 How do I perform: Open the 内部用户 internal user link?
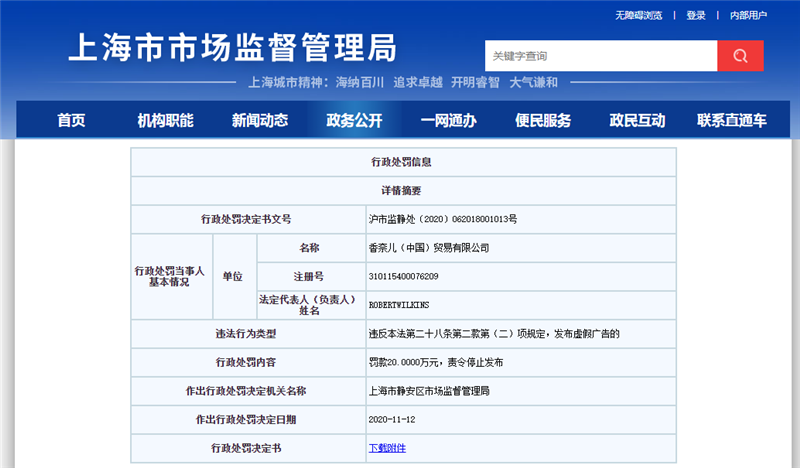(x=748, y=15)
